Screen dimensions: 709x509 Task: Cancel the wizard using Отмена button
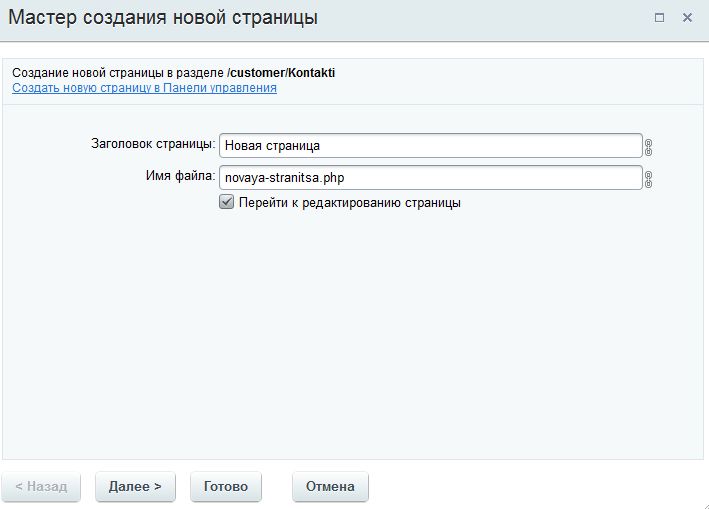330,486
